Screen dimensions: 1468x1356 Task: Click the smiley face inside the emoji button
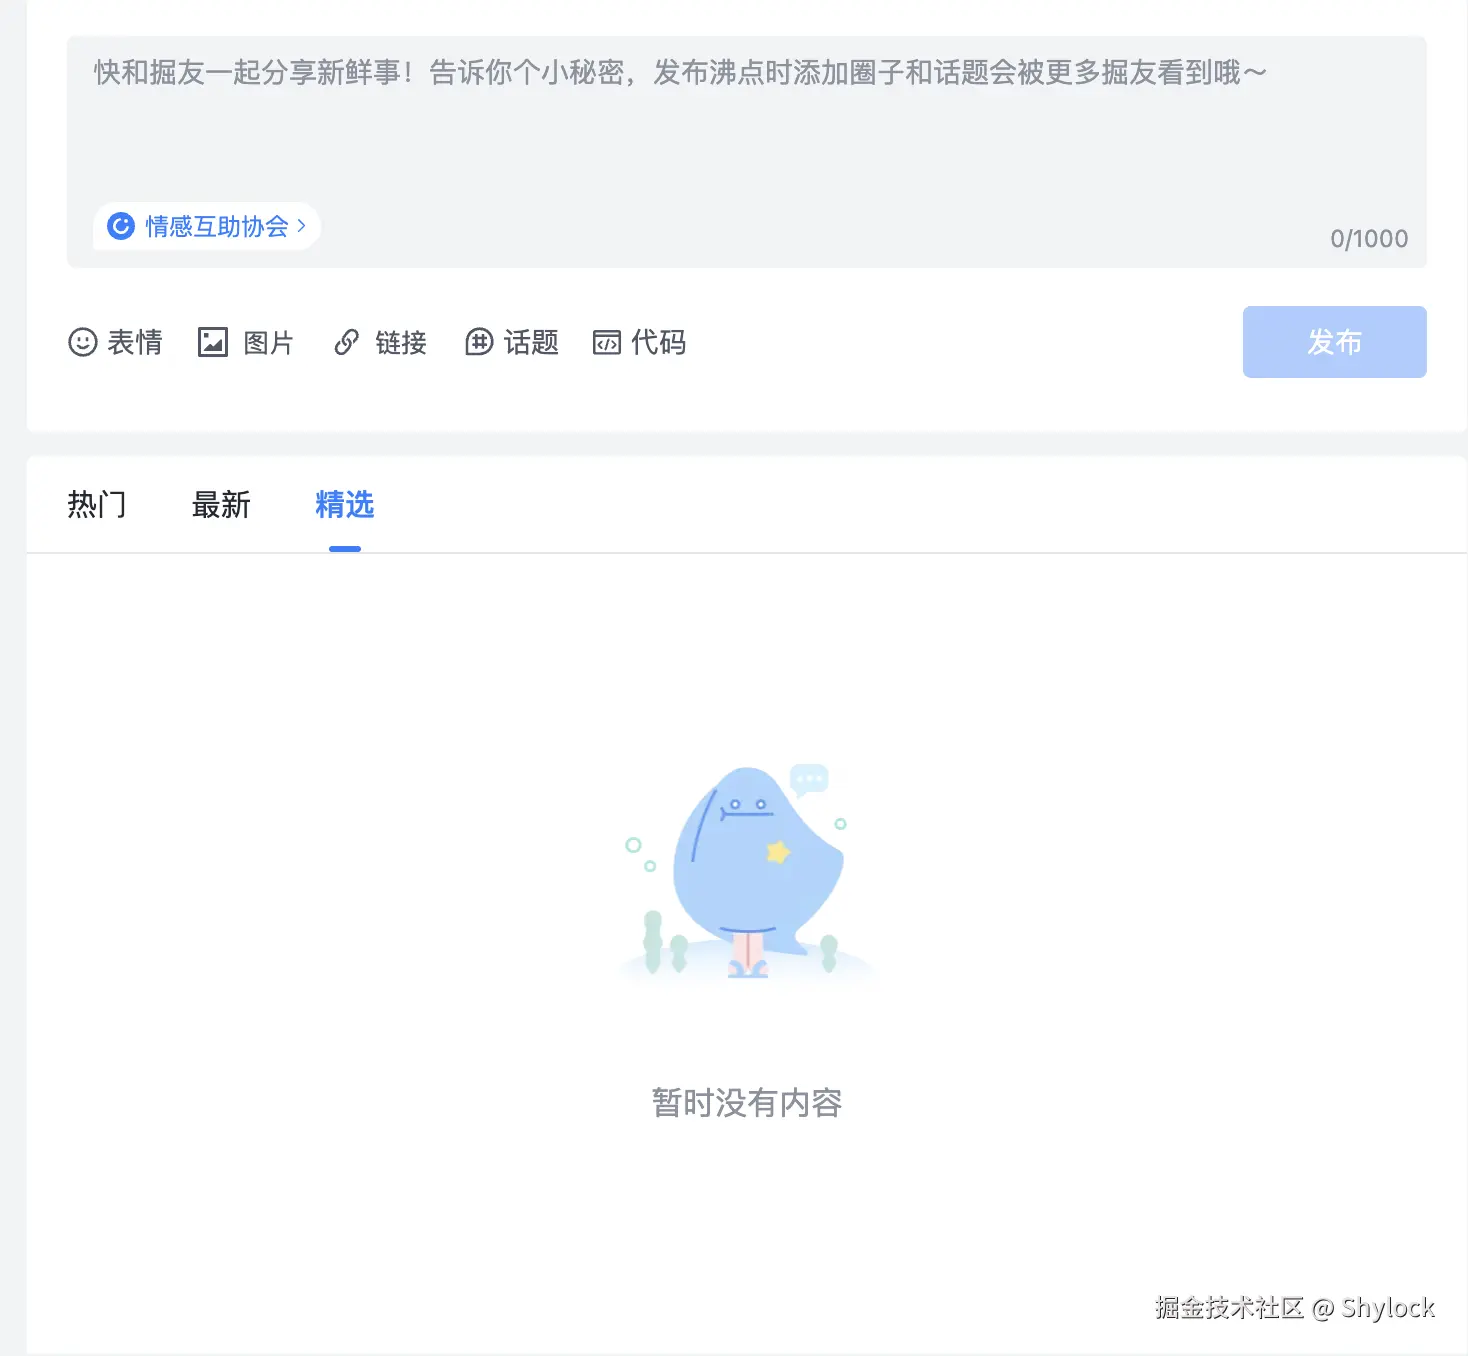(82, 342)
